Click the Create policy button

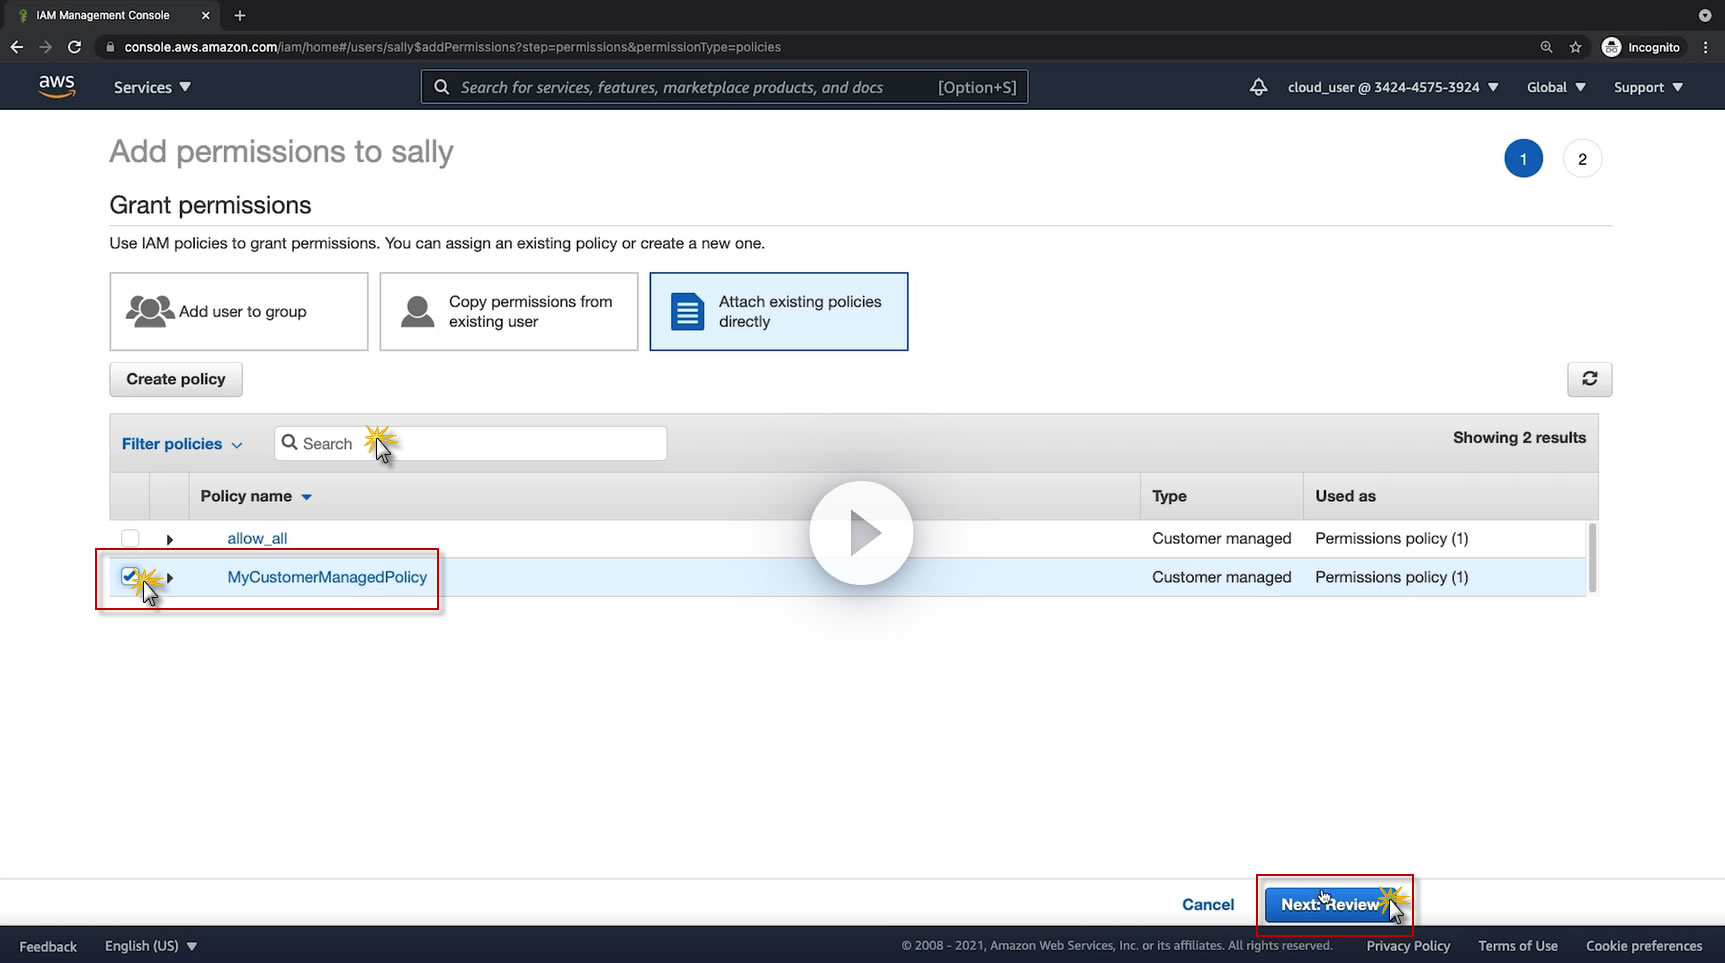[176, 379]
